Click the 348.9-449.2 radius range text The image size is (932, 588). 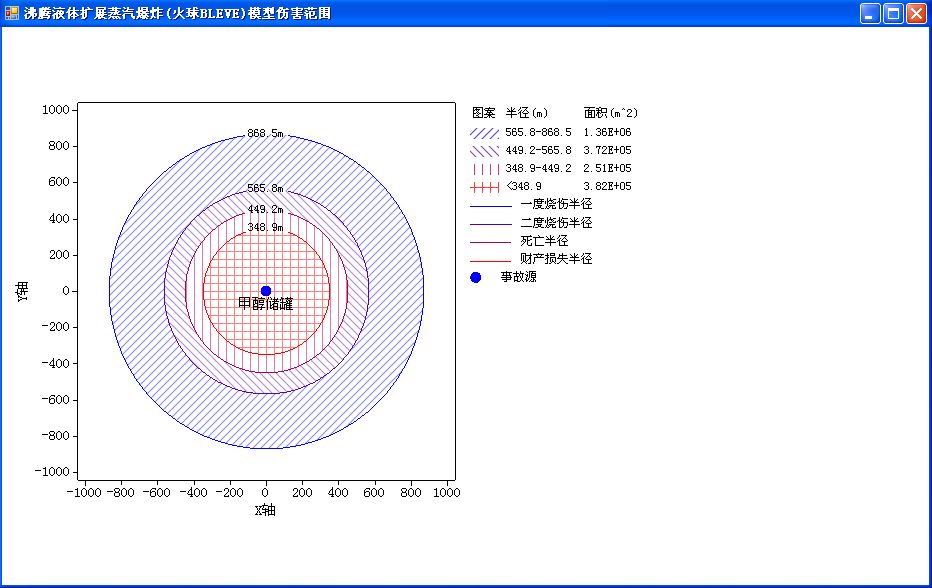pyautogui.click(x=539, y=168)
